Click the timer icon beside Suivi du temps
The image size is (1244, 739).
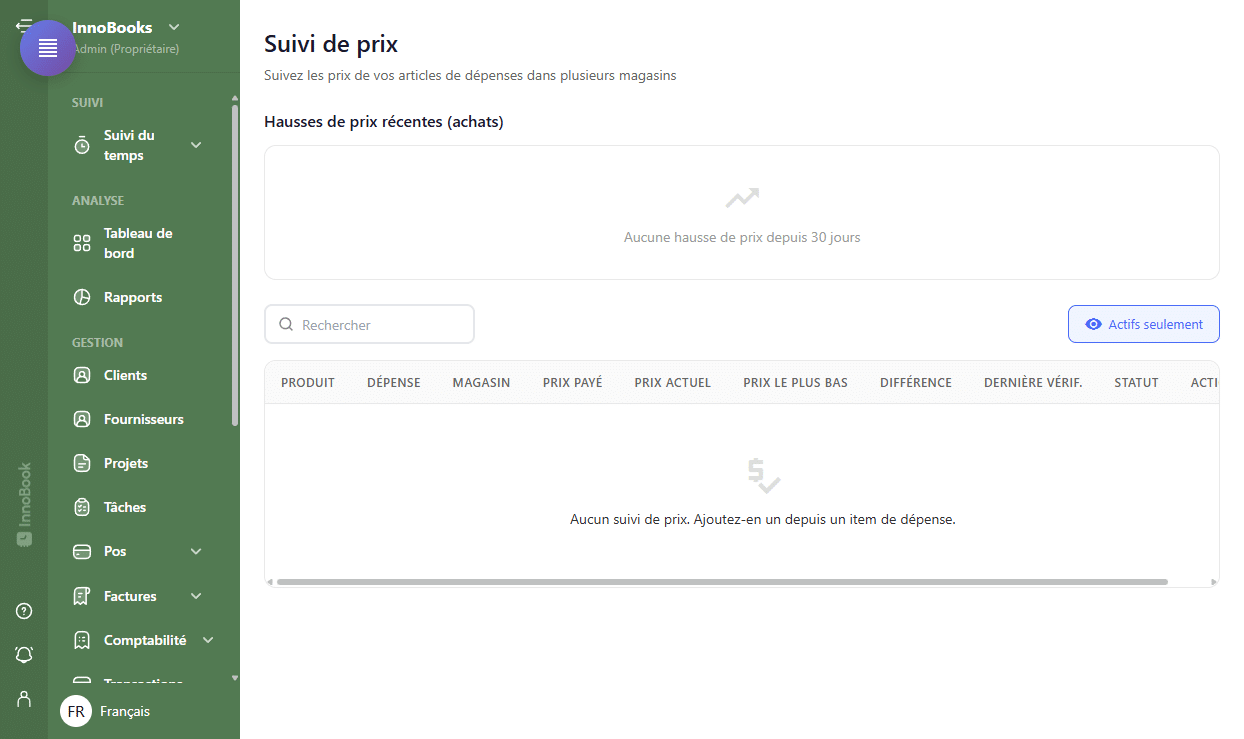(x=82, y=146)
